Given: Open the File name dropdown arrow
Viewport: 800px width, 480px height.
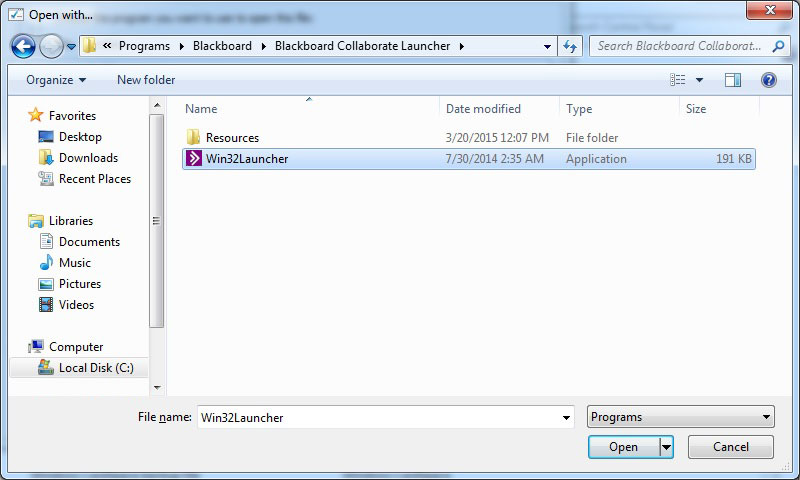Looking at the screenshot, I should [x=566, y=417].
